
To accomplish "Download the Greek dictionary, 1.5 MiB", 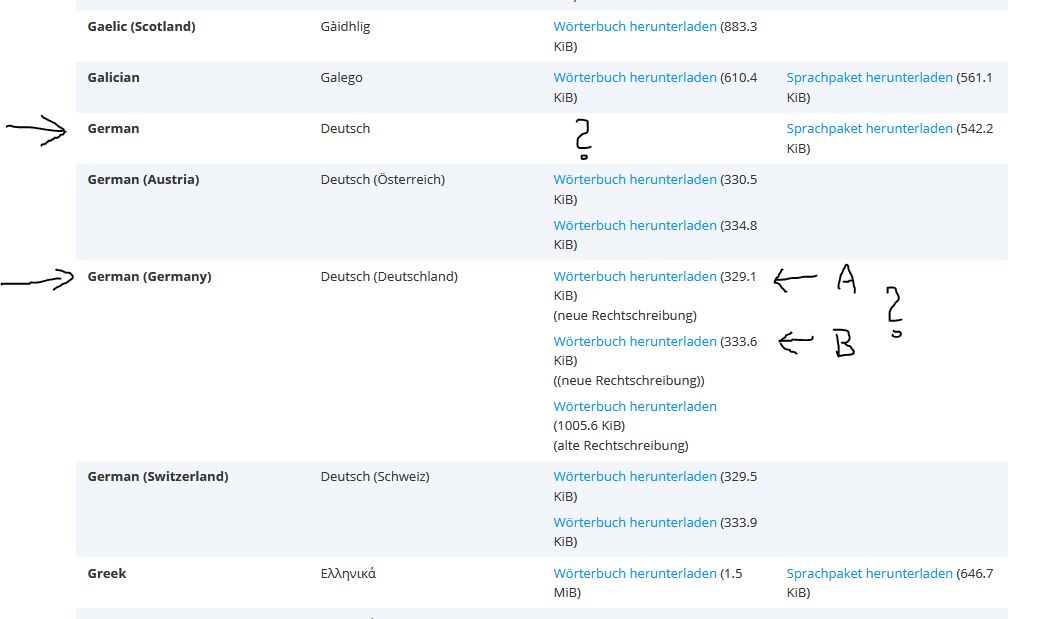I will (x=635, y=574).
